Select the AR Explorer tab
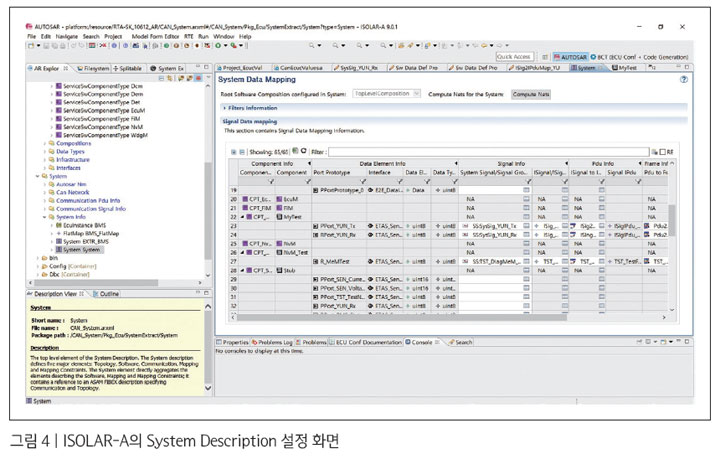 click(47, 68)
